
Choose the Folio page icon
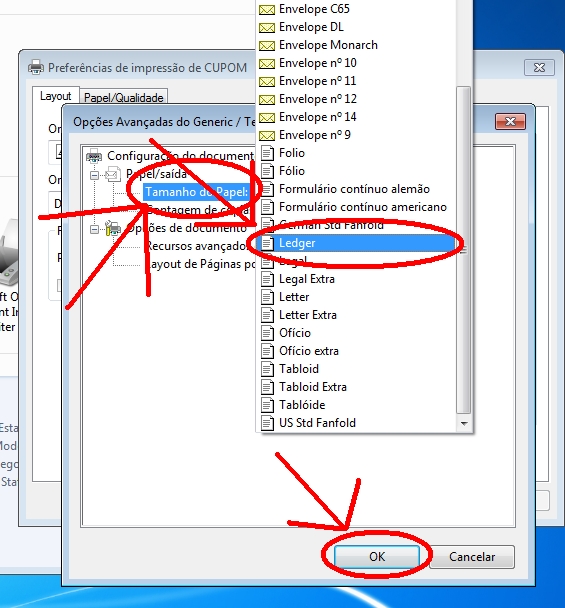pyautogui.click(x=267, y=153)
